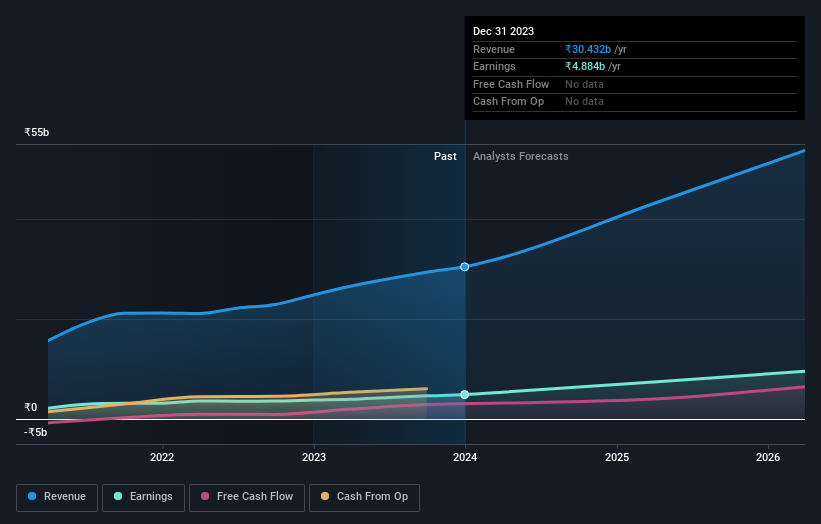821x524 pixels.
Task: Click the orange Cash From Op legend dot
Action: [x=325, y=496]
